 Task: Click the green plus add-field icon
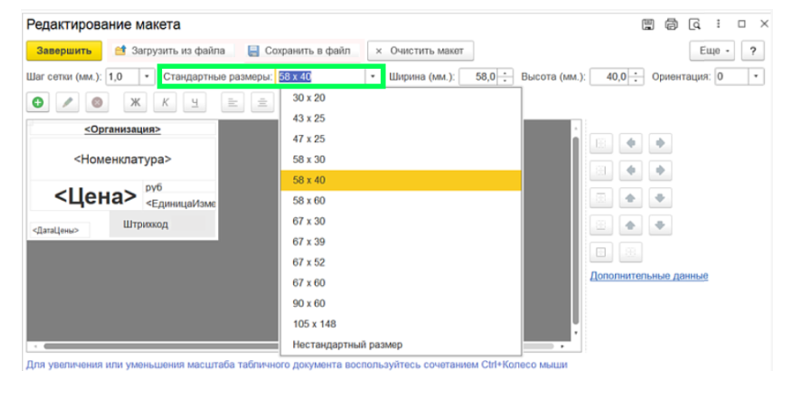(x=37, y=103)
